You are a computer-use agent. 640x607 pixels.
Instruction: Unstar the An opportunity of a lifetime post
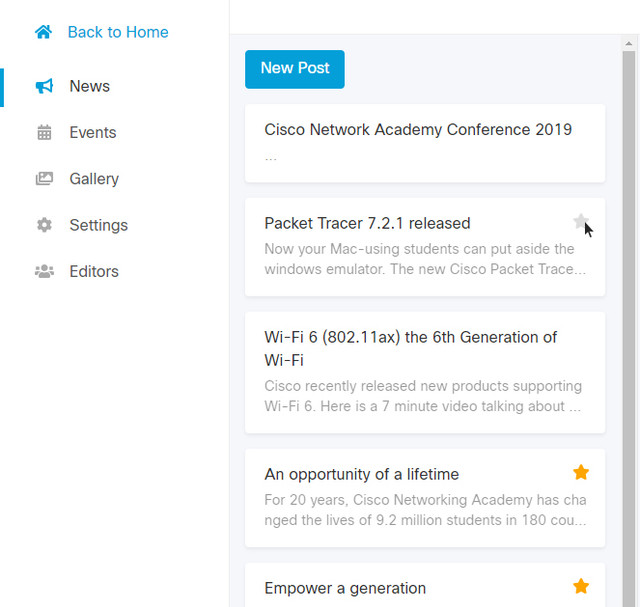(581, 472)
